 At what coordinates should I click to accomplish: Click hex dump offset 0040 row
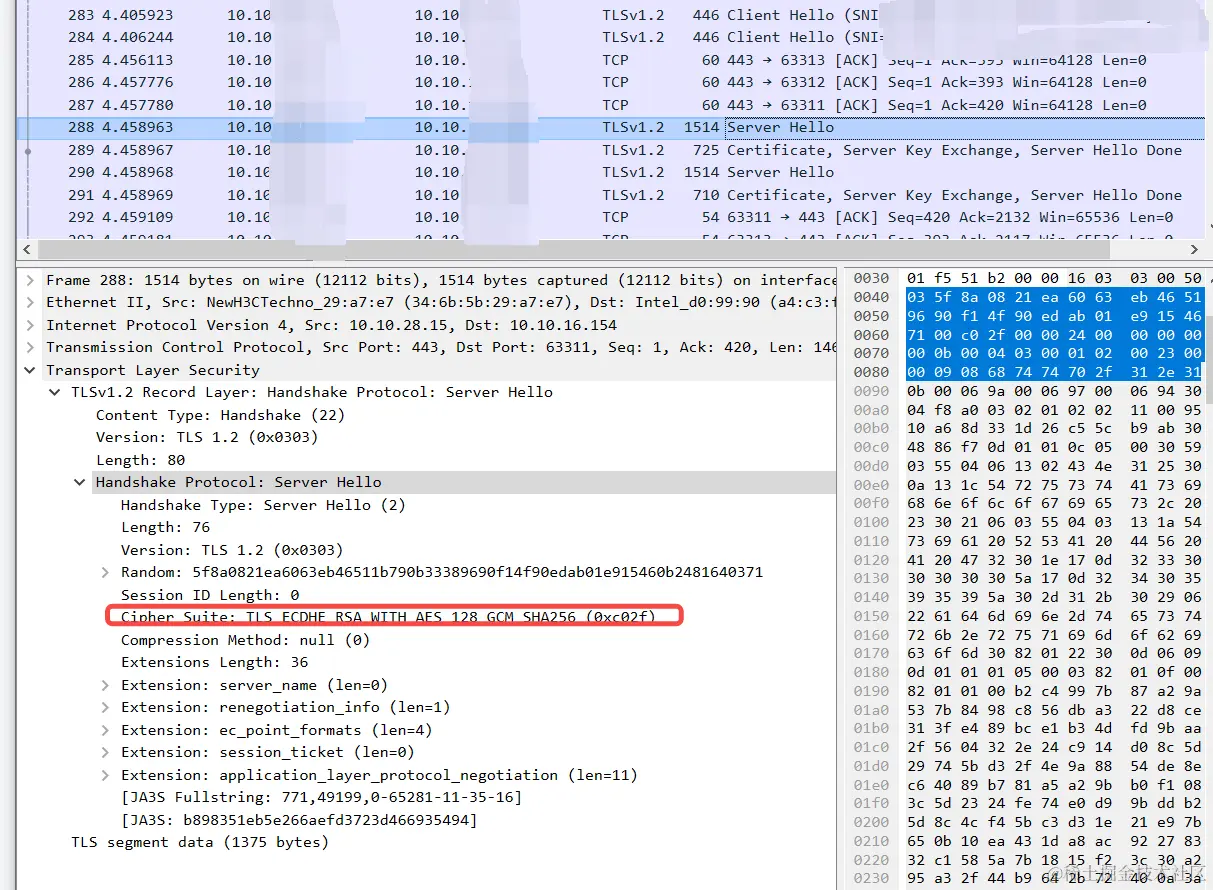[1028, 297]
